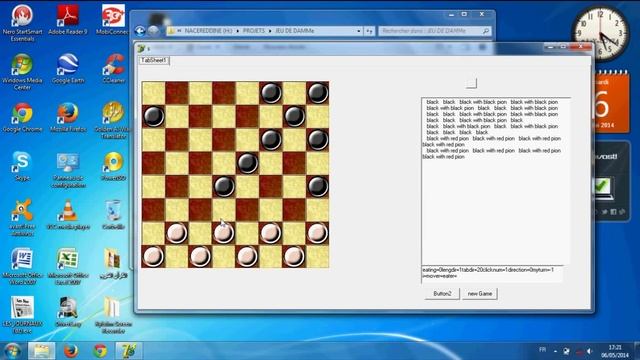Open the taskbar date and time
640x360 pixels.
(x=615, y=351)
